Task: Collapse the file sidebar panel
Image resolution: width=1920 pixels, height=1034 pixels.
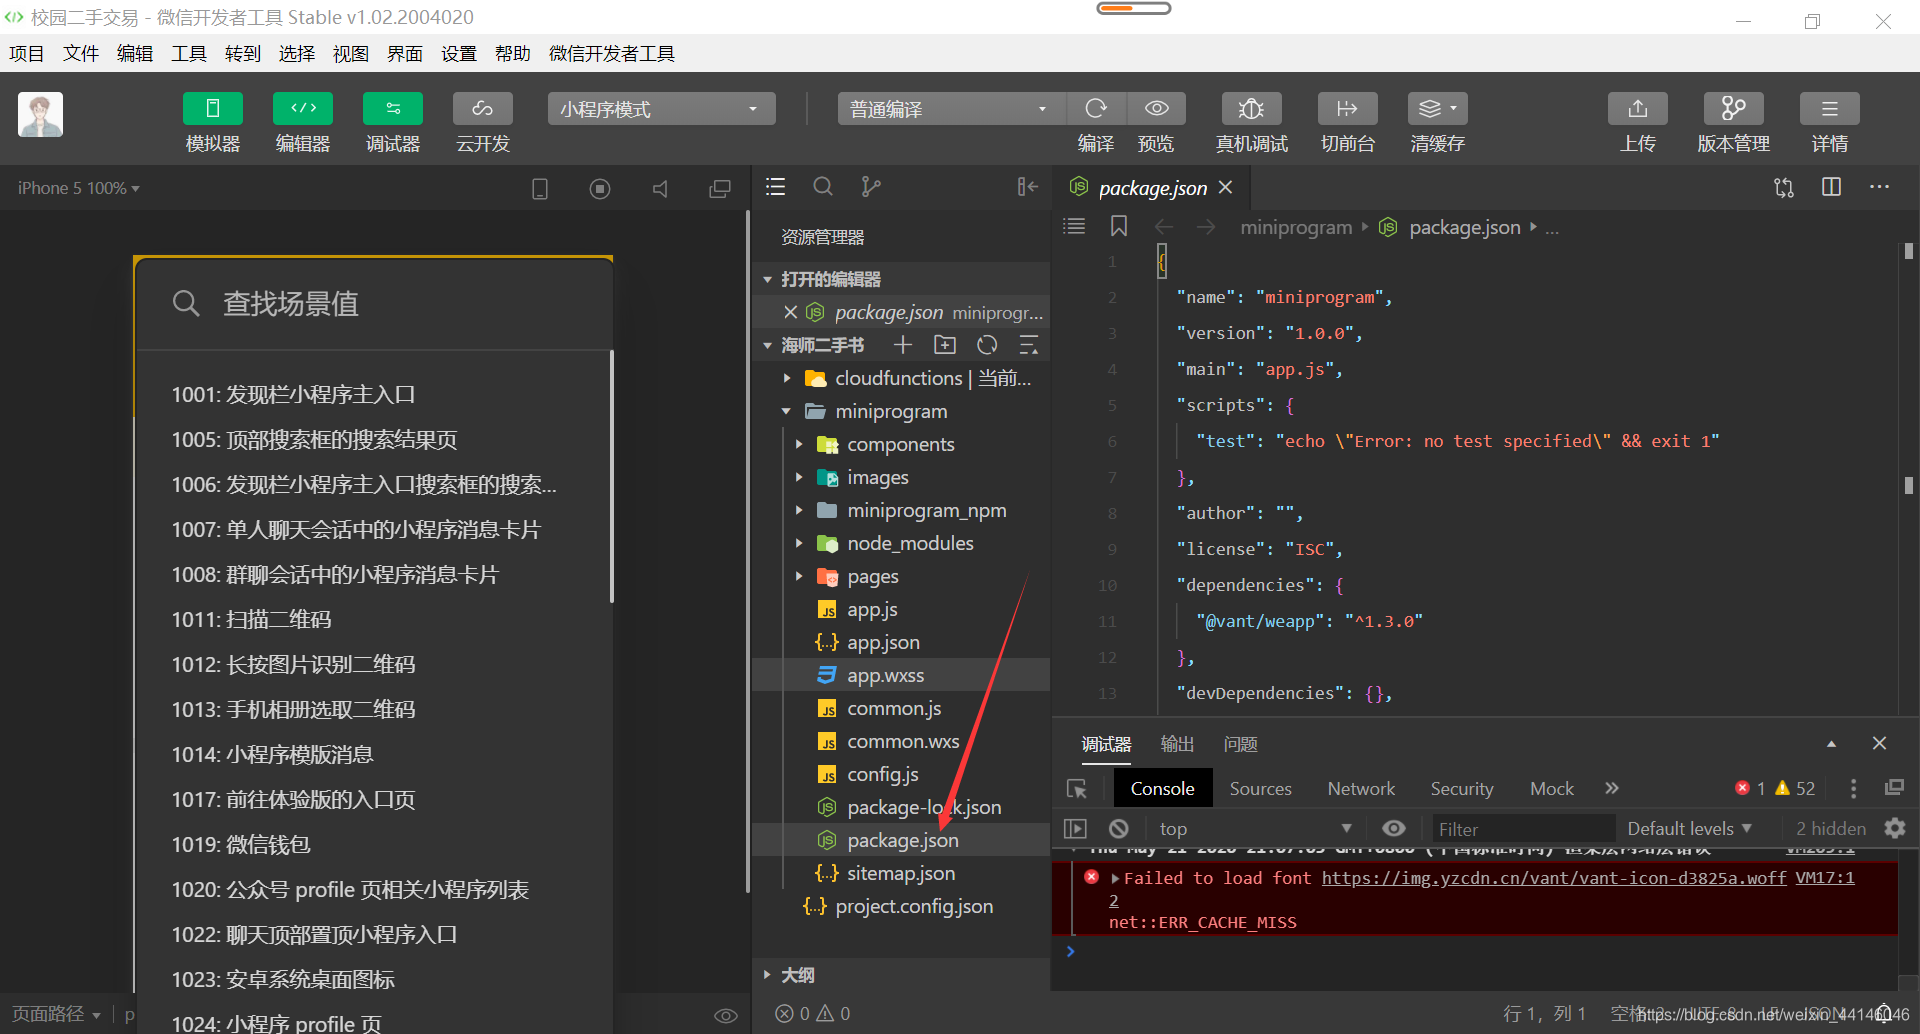Action: [x=1027, y=187]
